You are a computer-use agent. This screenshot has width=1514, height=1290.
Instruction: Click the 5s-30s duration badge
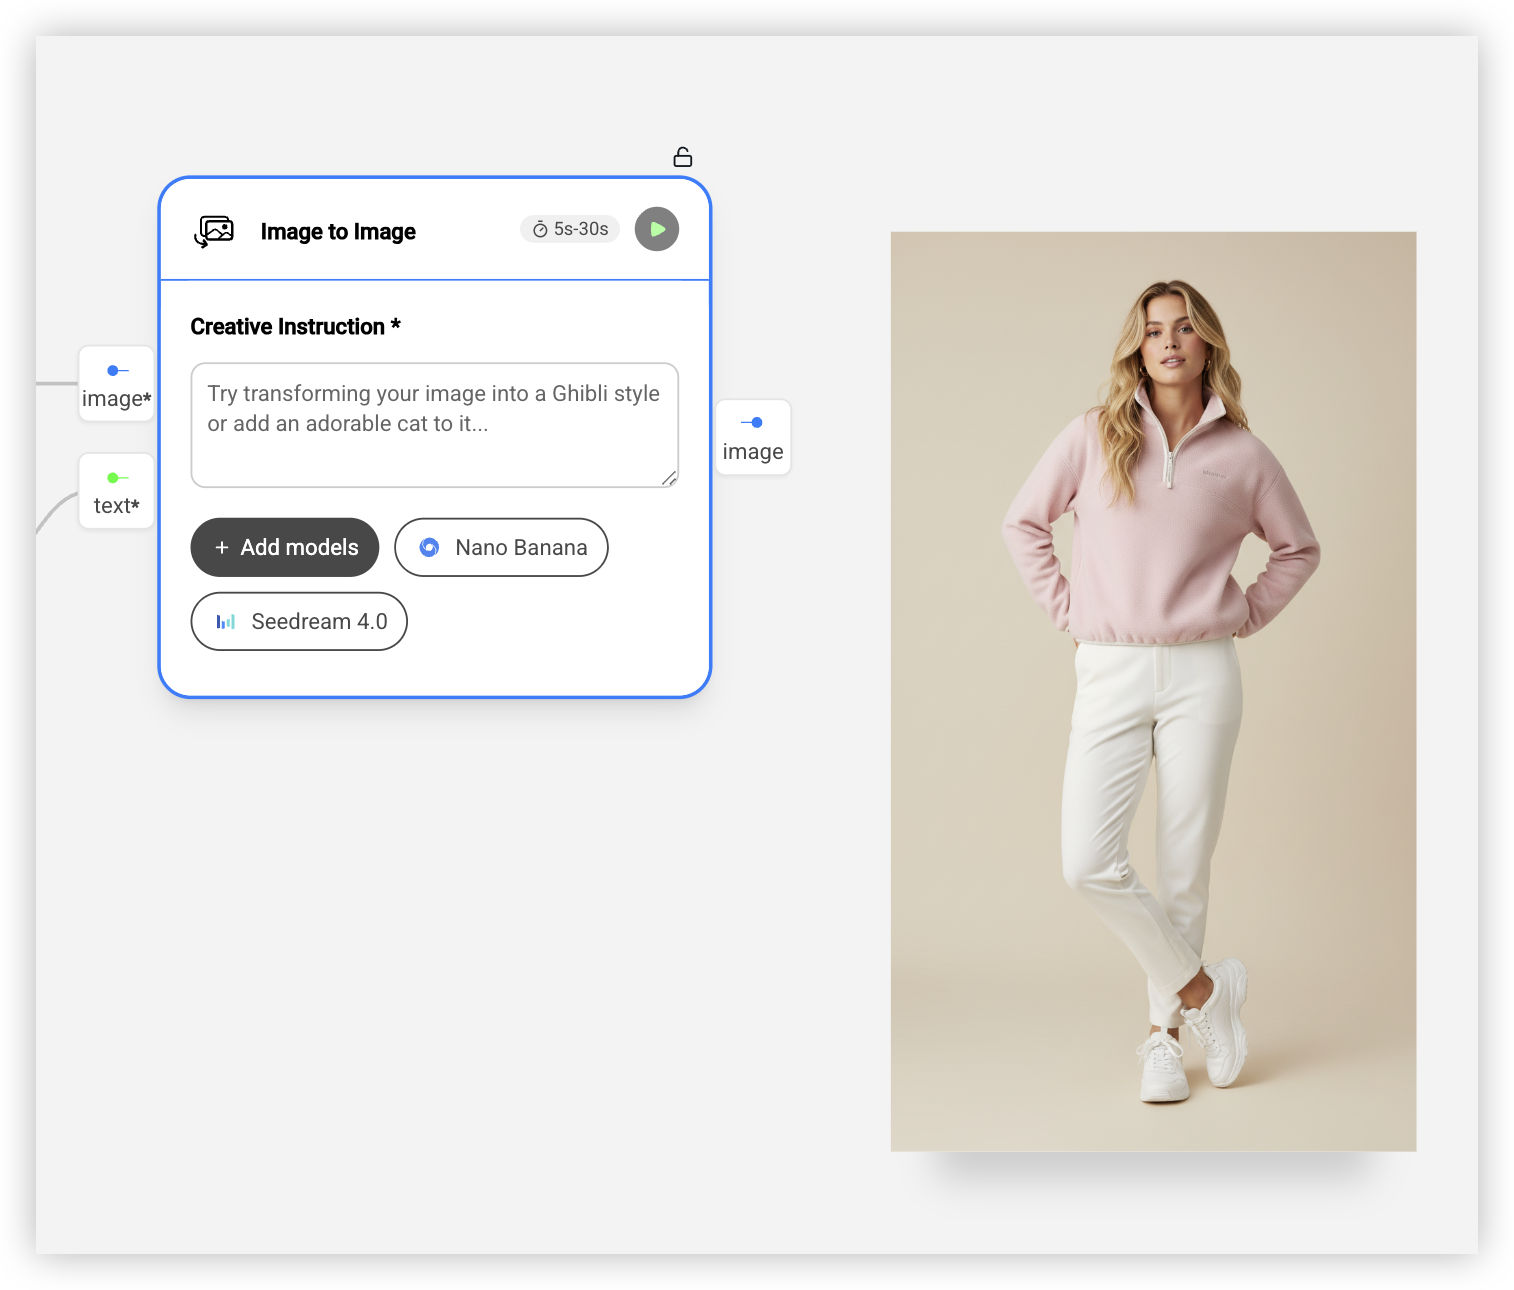click(570, 229)
